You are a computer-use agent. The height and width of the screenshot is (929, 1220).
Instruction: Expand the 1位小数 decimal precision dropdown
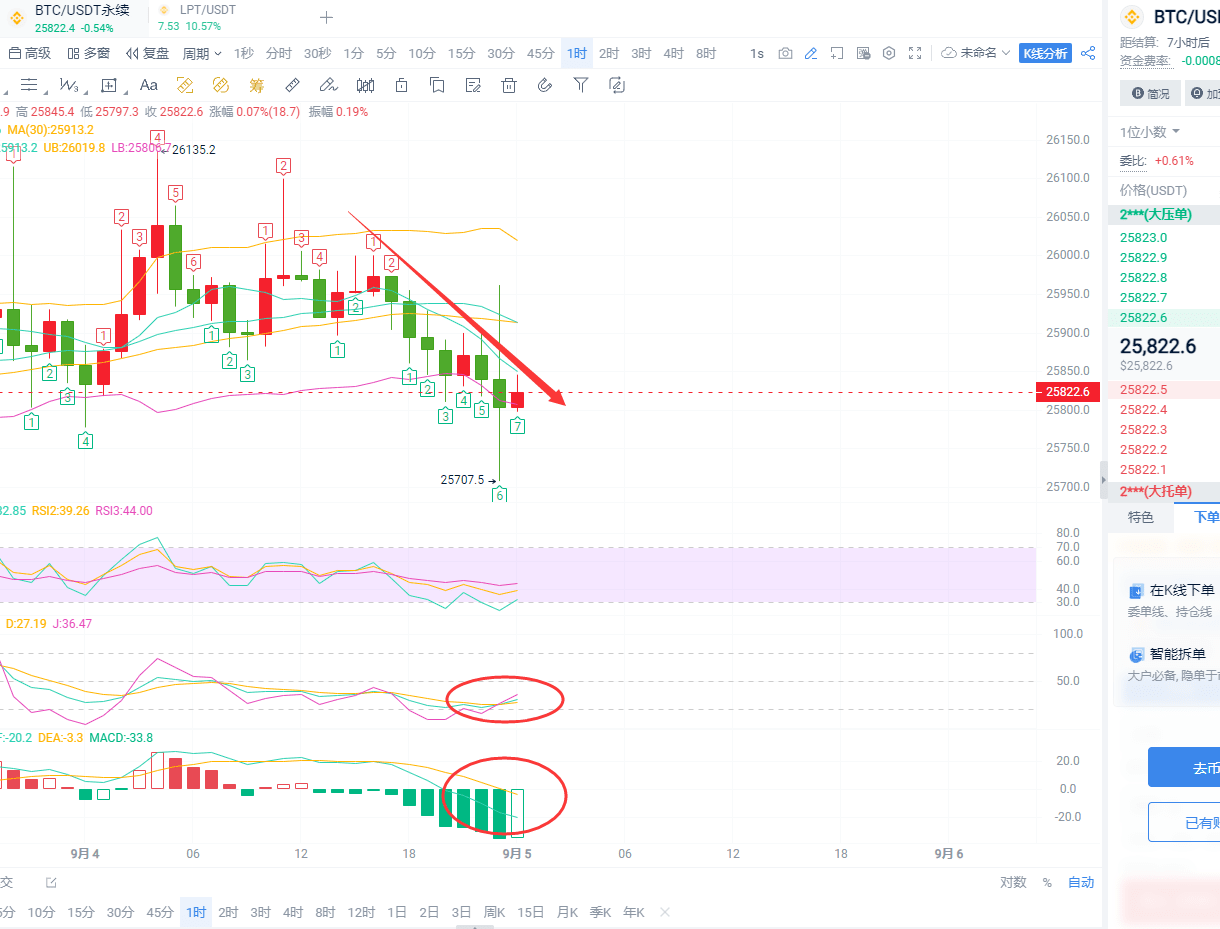coord(1150,132)
